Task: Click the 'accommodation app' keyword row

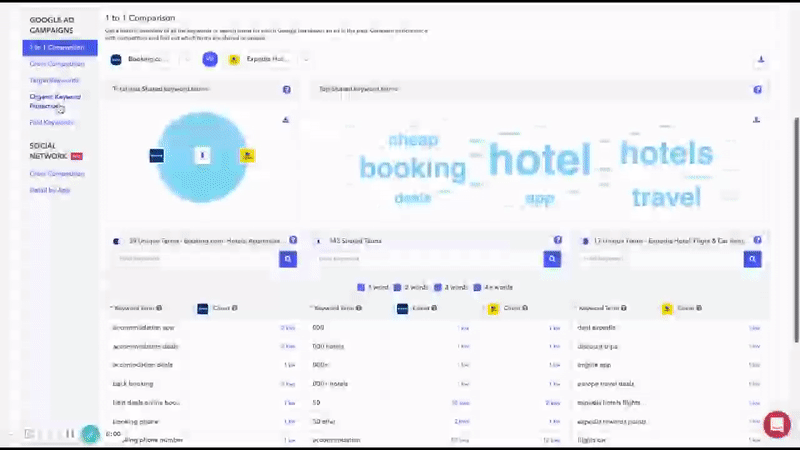Action: tap(203, 328)
